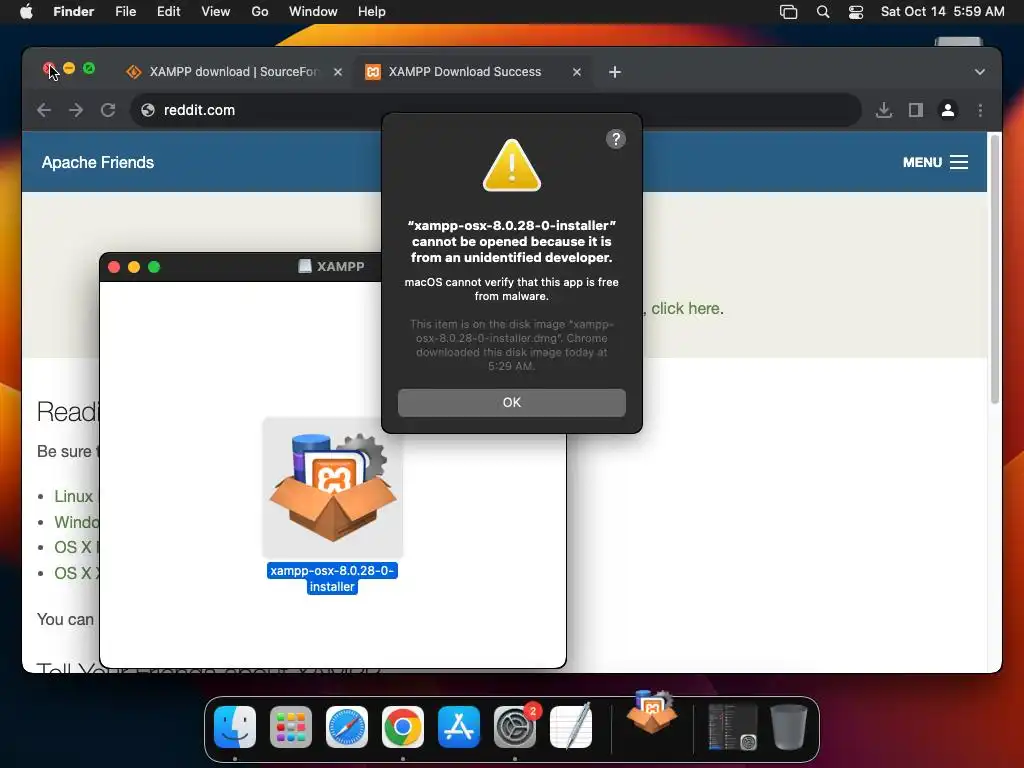
Task: Open the Trash from the Dock
Action: point(789,727)
